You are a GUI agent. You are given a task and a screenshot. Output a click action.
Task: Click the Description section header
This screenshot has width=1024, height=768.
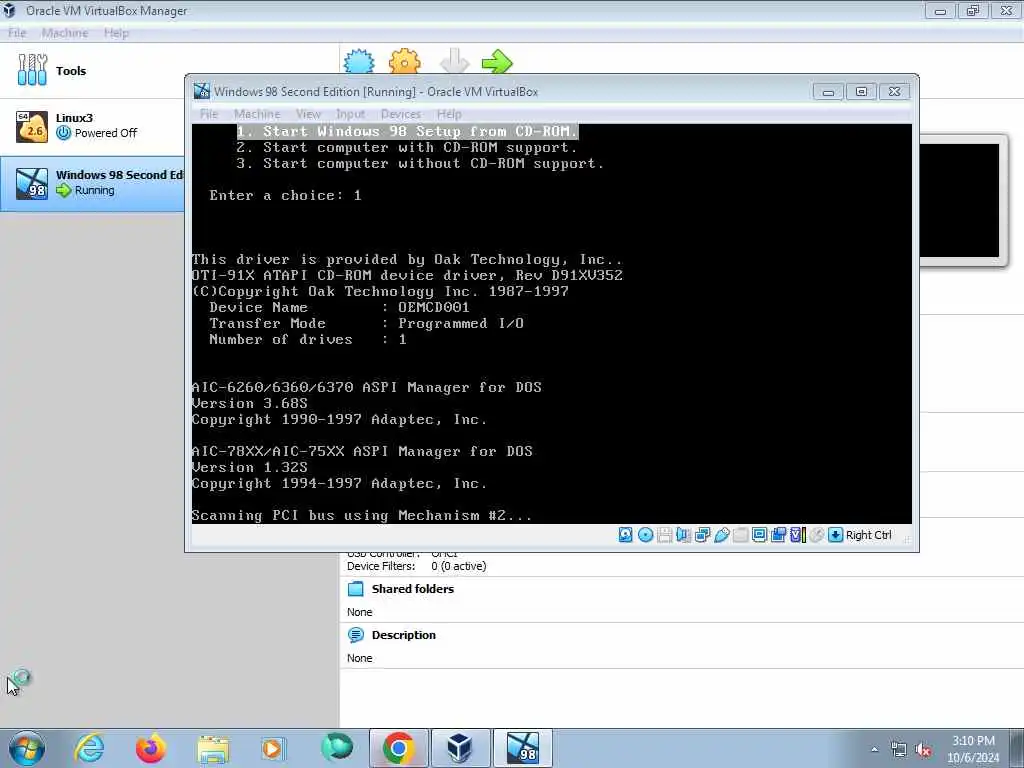tap(404, 635)
